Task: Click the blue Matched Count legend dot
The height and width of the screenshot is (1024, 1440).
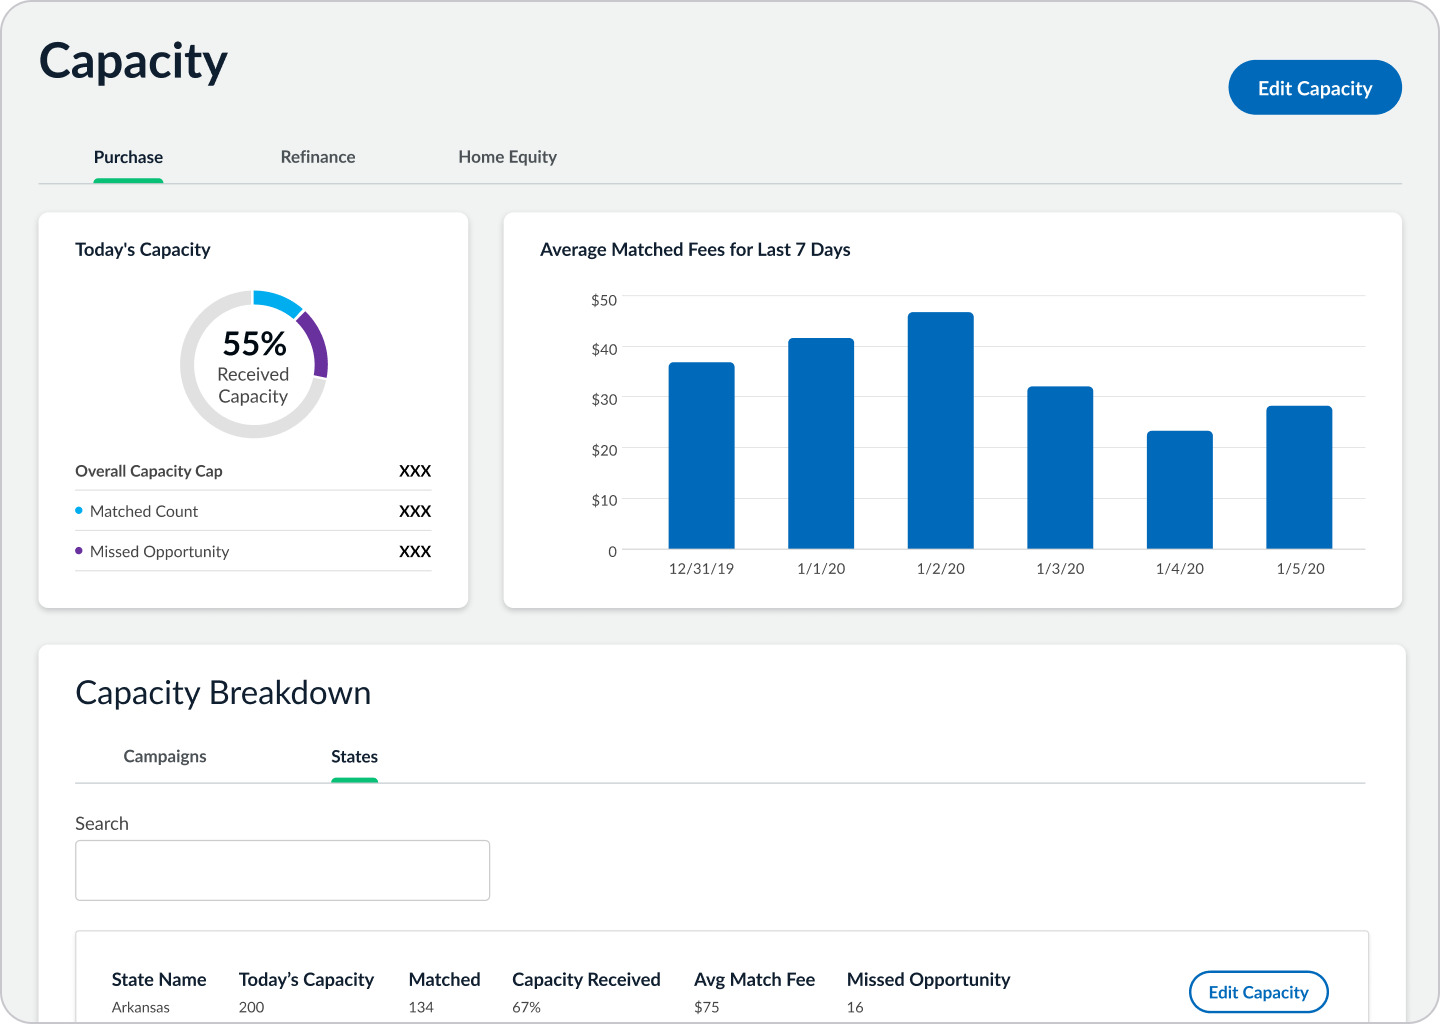Action: click(x=79, y=511)
